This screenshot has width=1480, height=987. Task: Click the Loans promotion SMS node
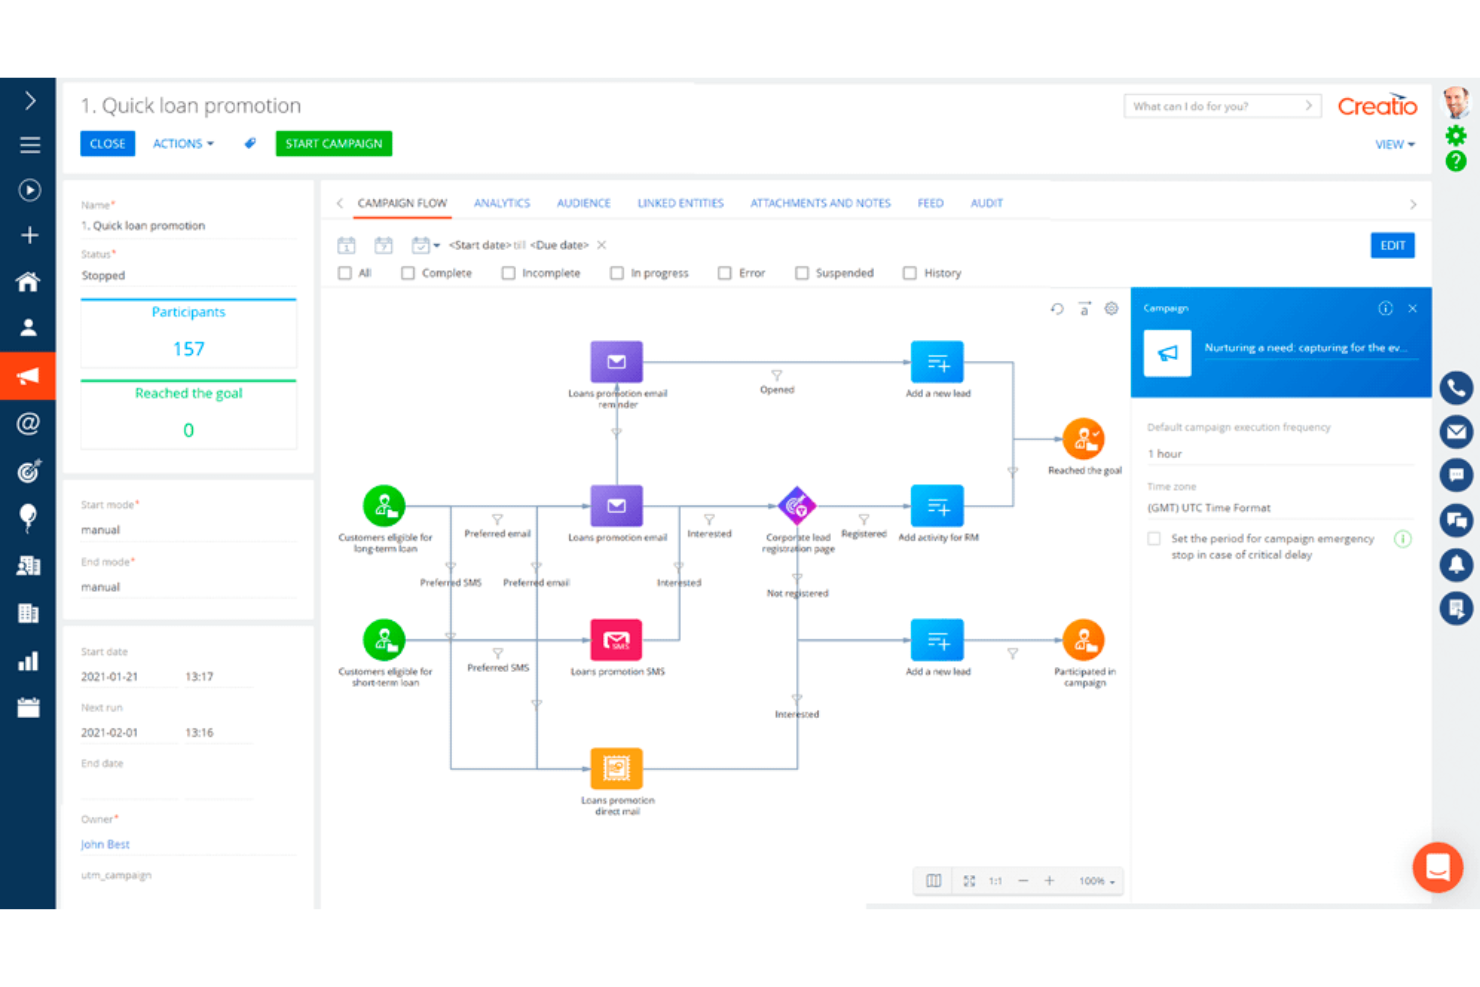tap(616, 640)
